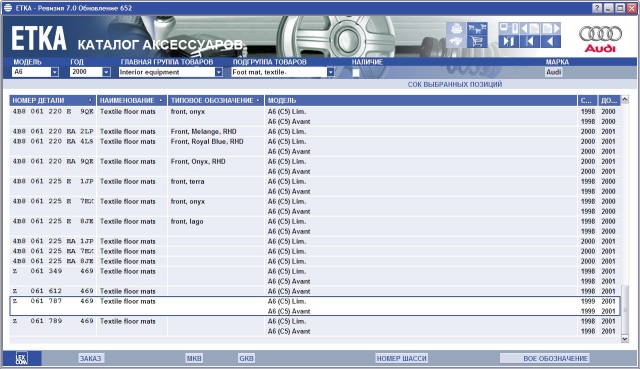The image size is (640, 369).
Task: Click the table's vertical scrollbar down arrow
Action: [x=624, y=338]
